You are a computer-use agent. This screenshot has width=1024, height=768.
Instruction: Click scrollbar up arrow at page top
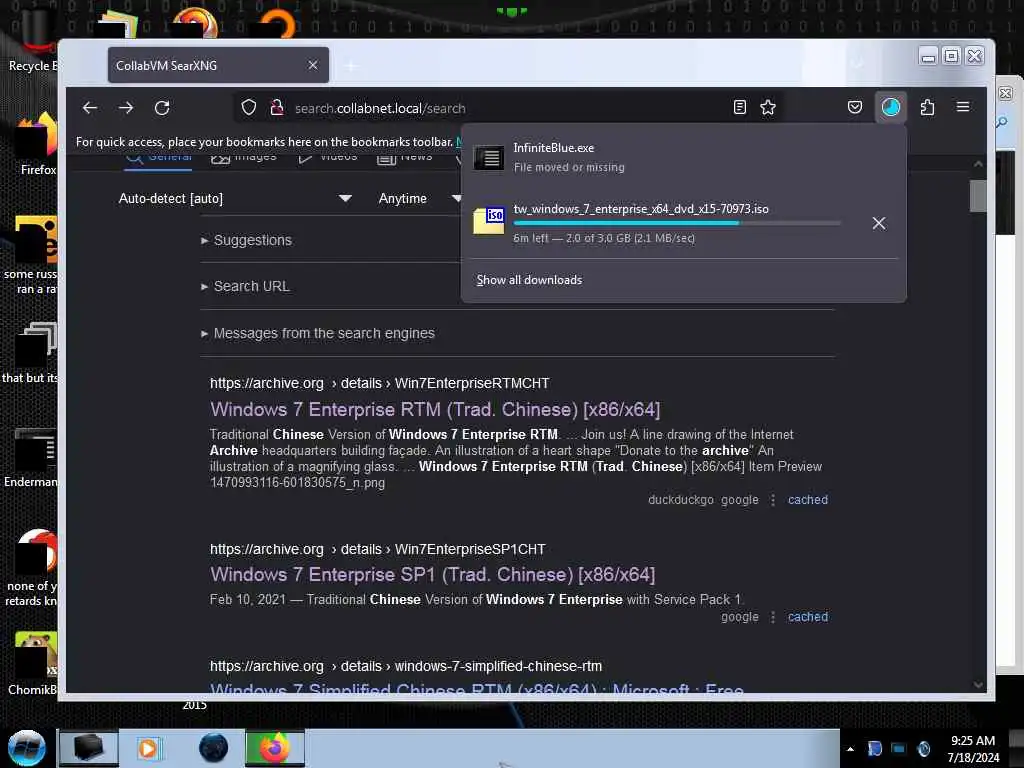point(978,164)
